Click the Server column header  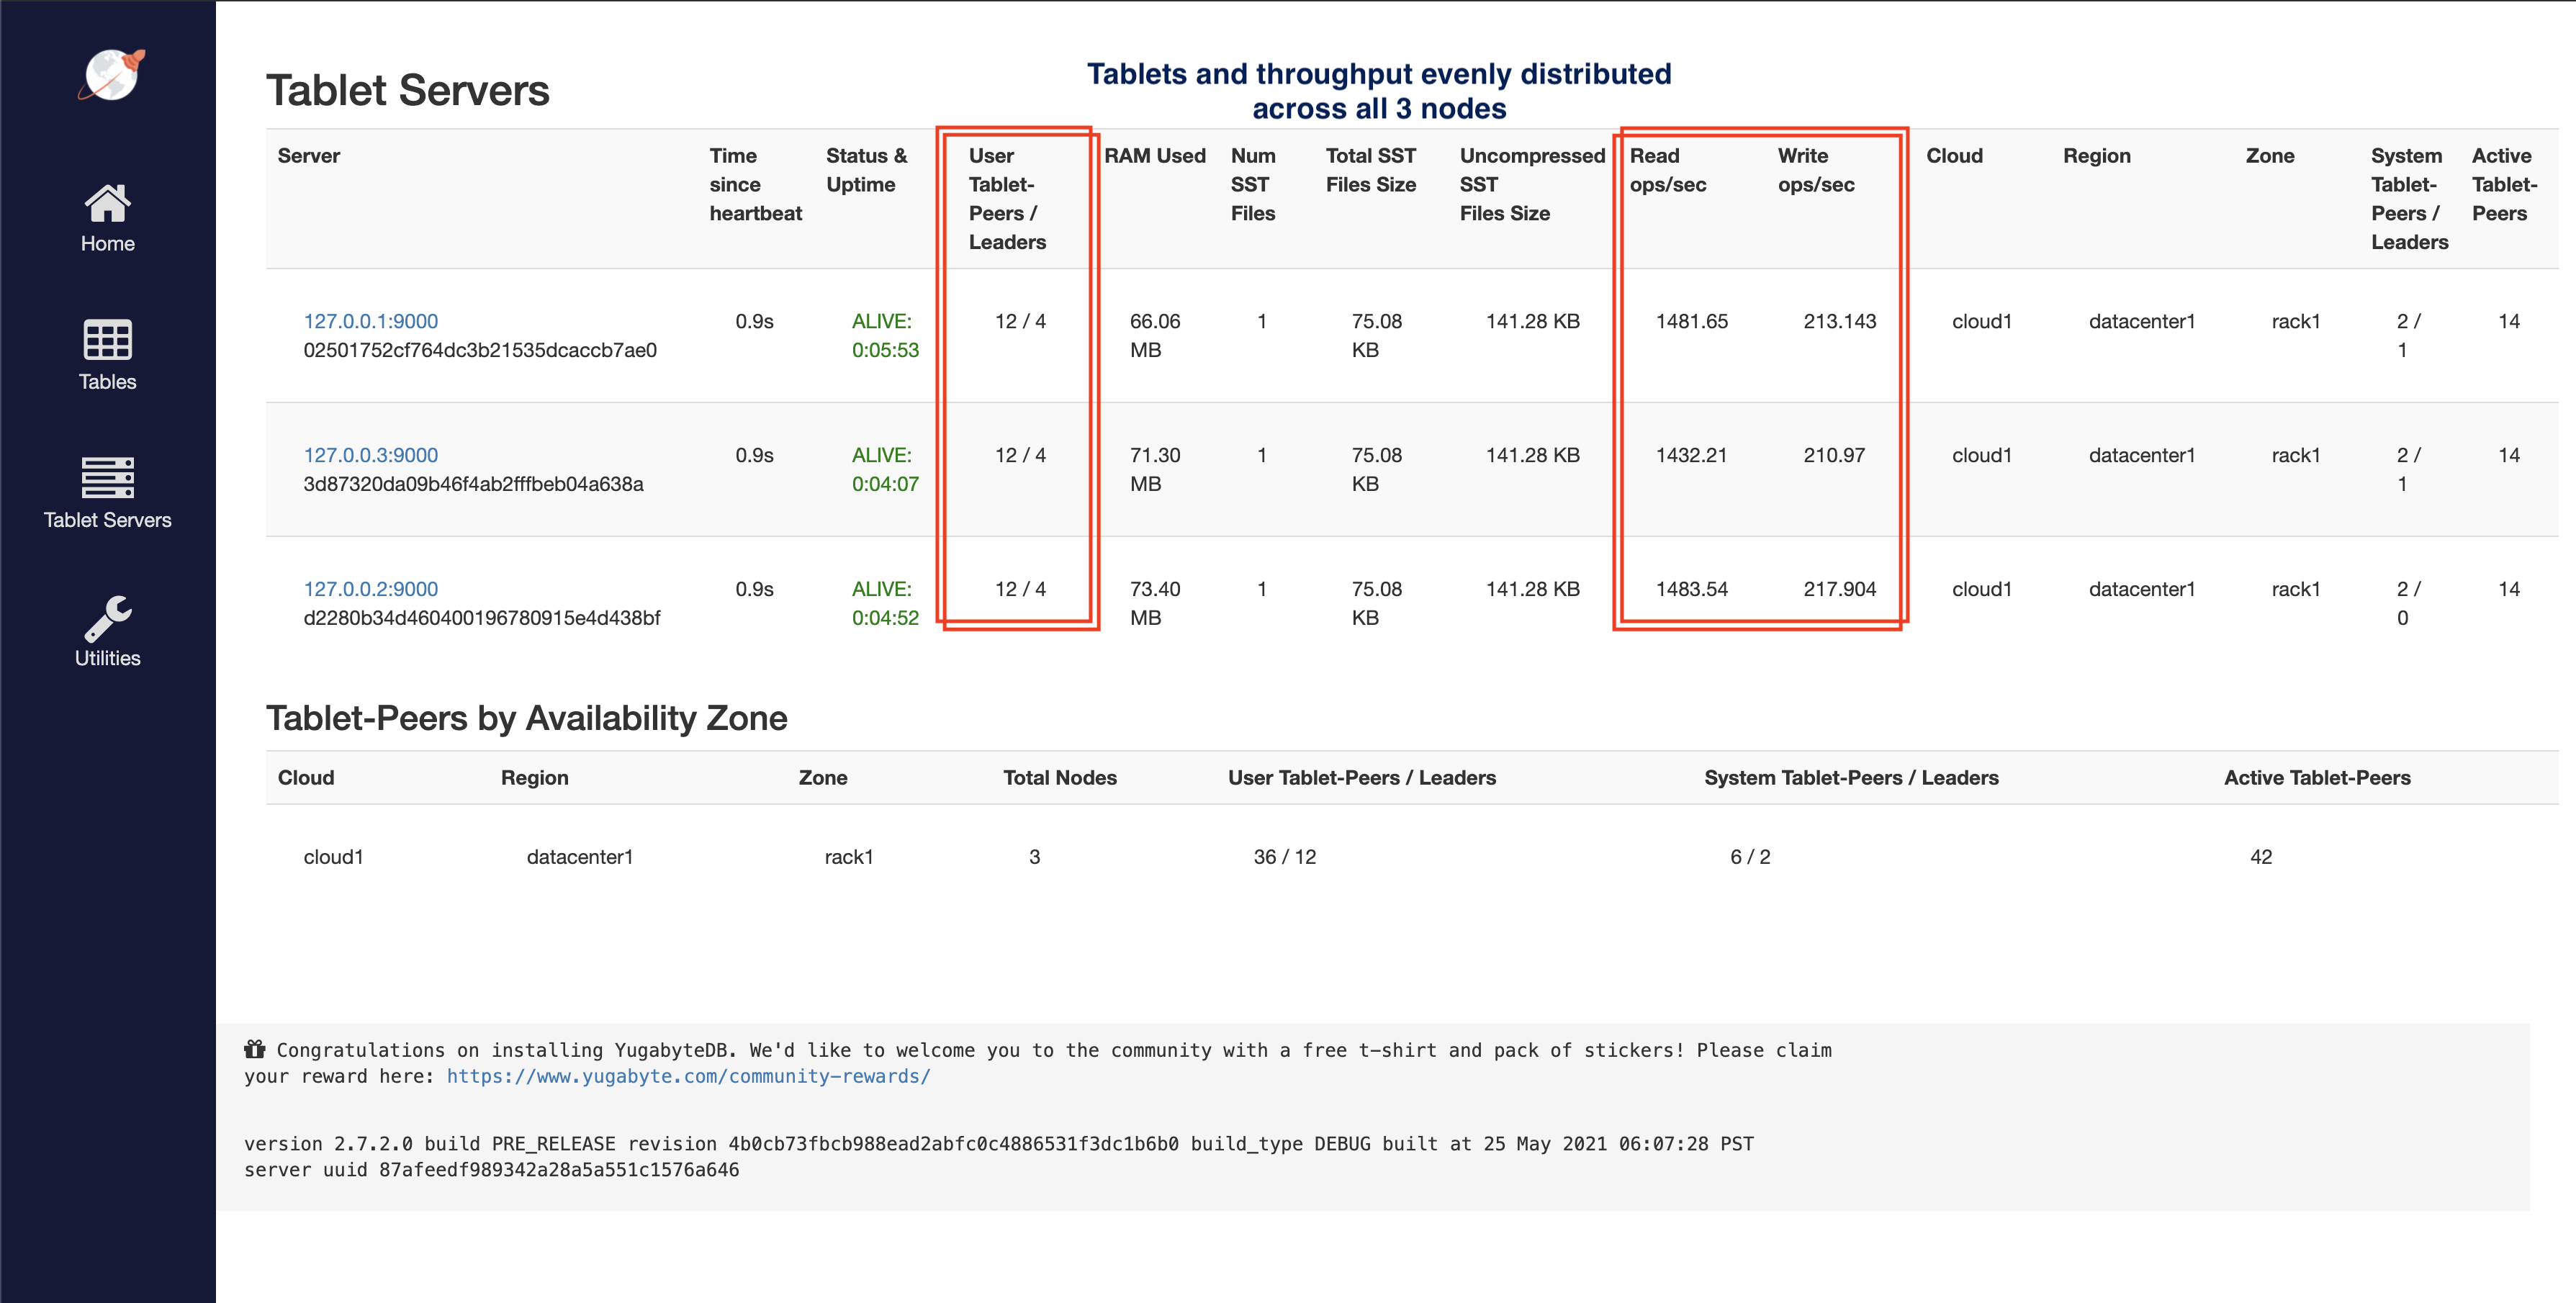309,156
